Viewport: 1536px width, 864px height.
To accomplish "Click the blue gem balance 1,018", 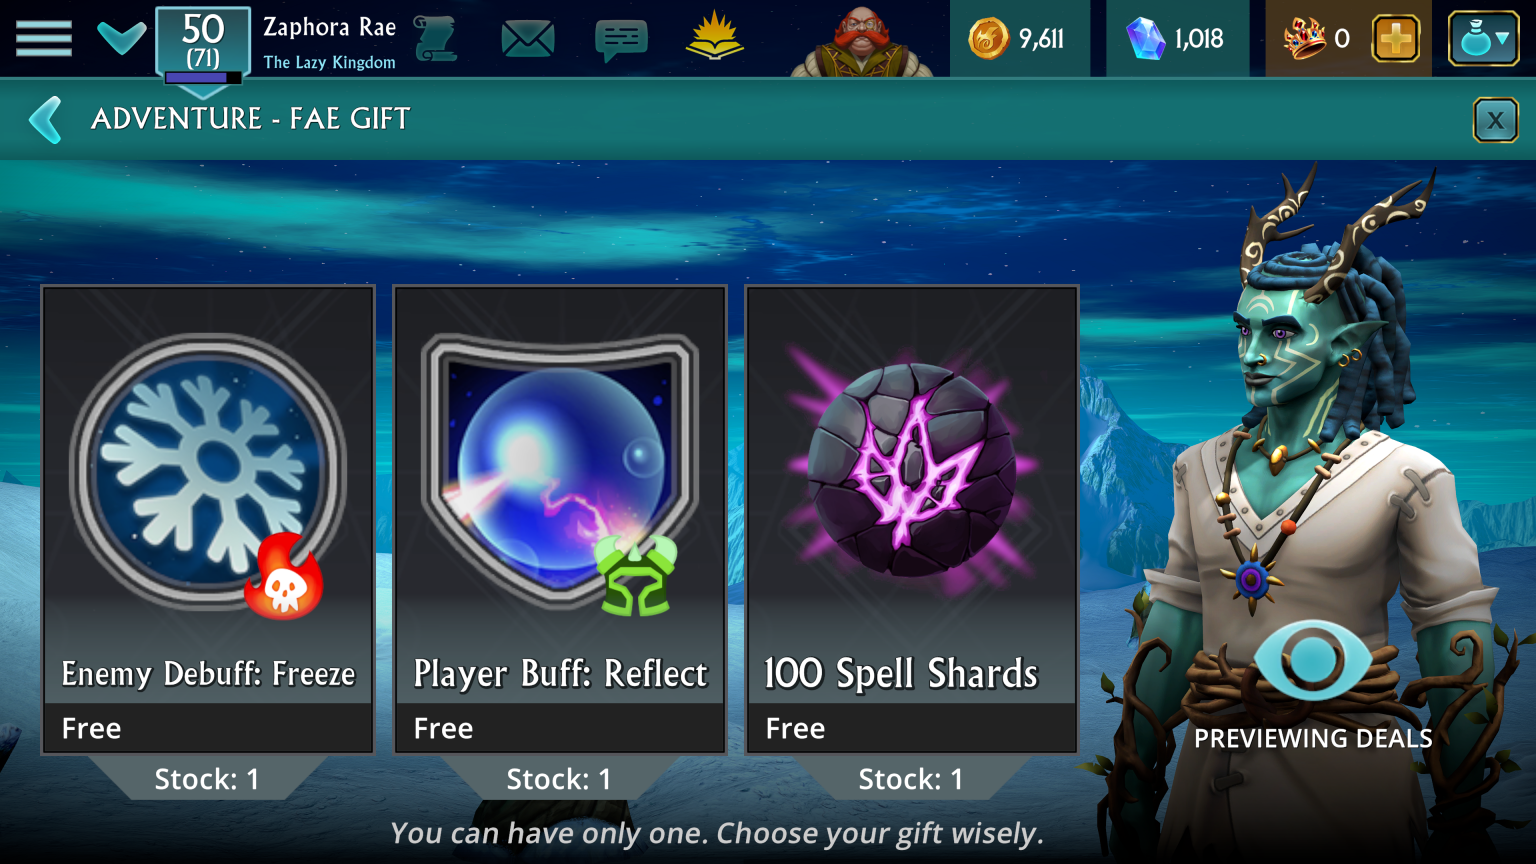I will 1177,39.
